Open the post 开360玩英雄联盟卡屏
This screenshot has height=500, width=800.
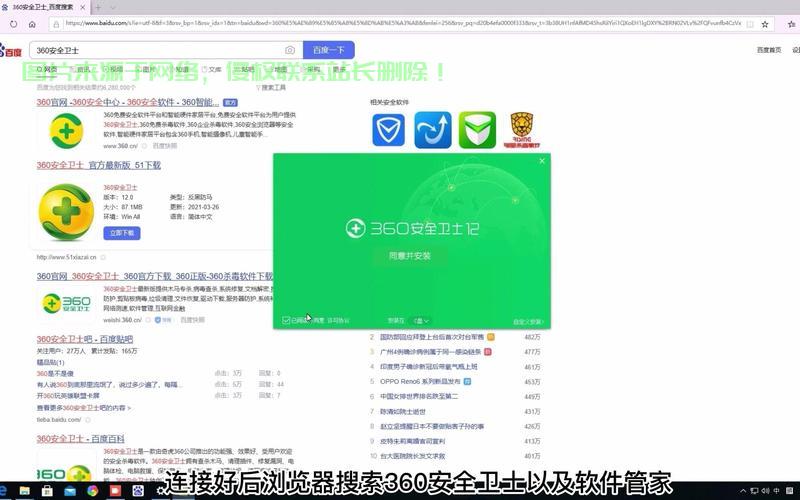[x=68, y=396]
